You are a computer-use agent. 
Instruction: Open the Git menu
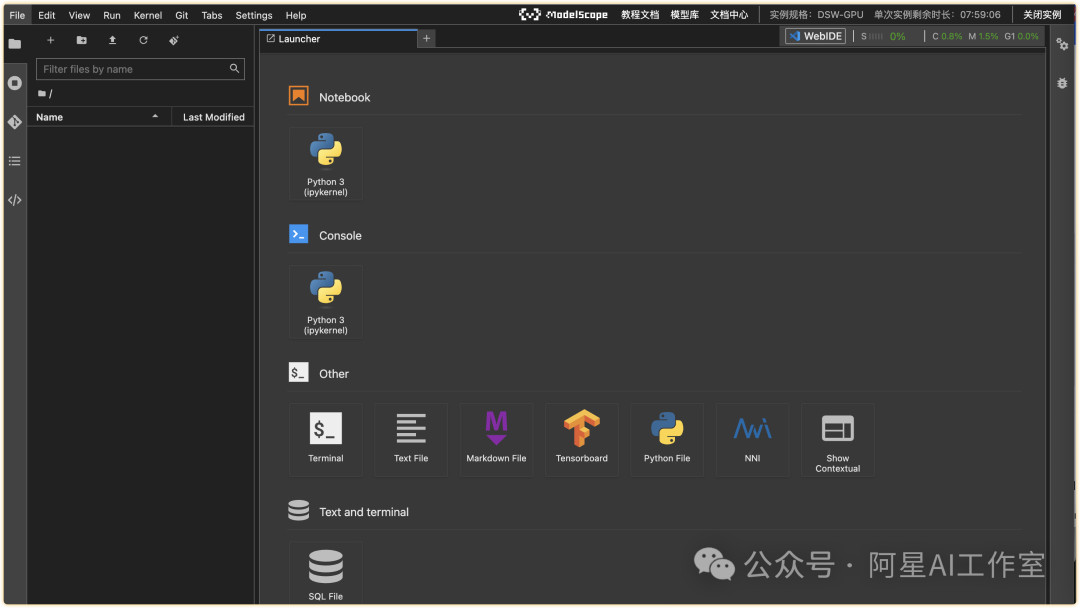point(181,15)
